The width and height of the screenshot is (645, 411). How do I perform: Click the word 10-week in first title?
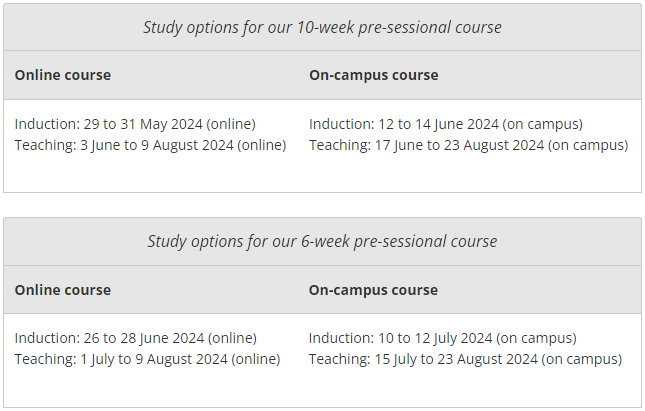[325, 28]
